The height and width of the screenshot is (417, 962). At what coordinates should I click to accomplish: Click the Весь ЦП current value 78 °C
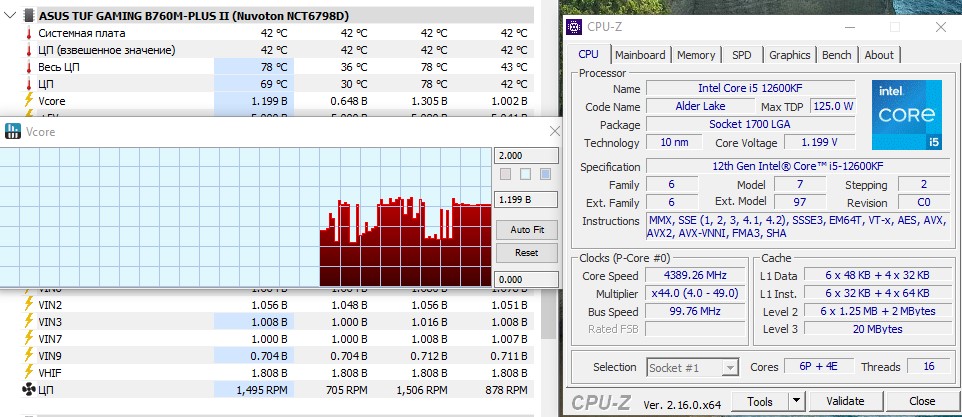(x=274, y=67)
